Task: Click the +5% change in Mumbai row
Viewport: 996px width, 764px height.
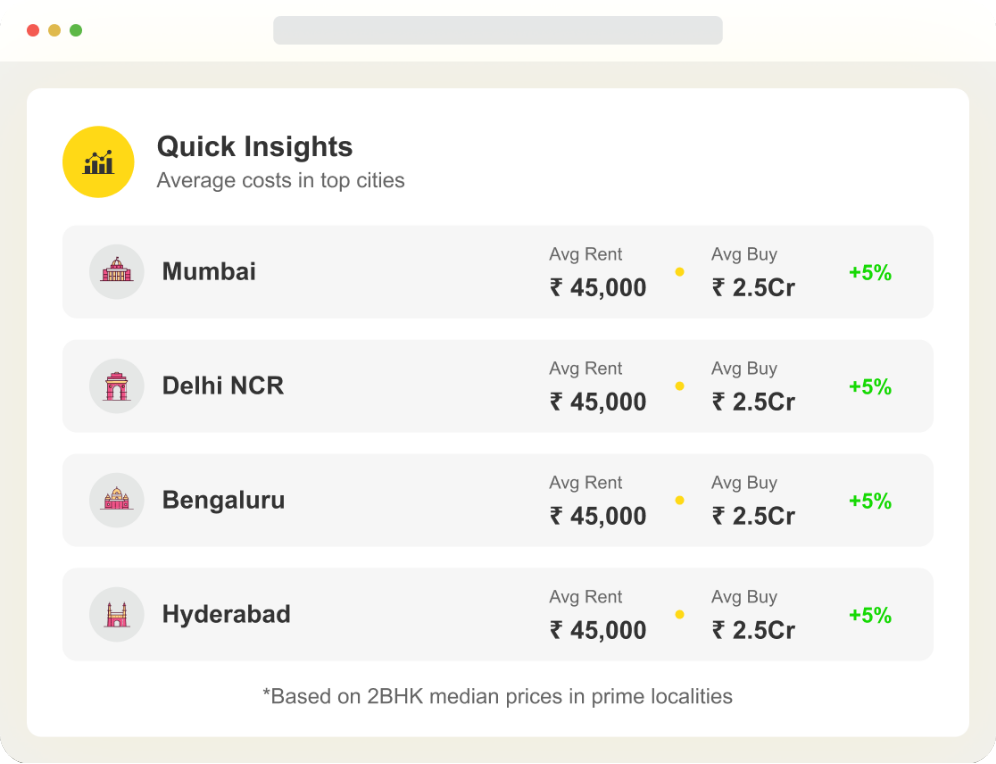Action: click(870, 272)
